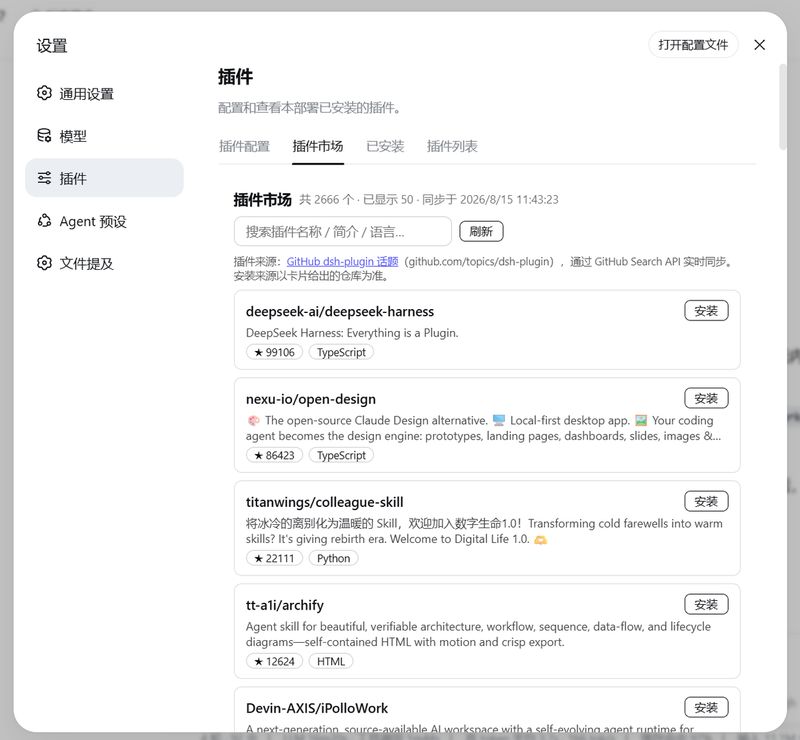The width and height of the screenshot is (800, 740).
Task: Click the settings panel vertical scrollbar
Action: [783, 107]
